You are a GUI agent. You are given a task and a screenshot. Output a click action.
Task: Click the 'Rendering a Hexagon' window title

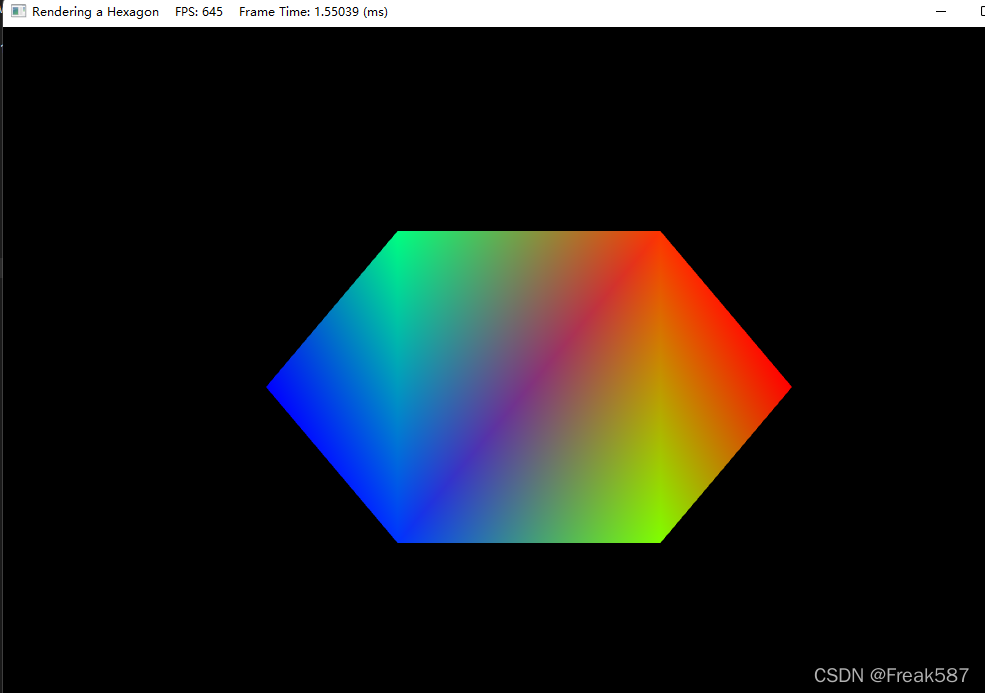(95, 12)
